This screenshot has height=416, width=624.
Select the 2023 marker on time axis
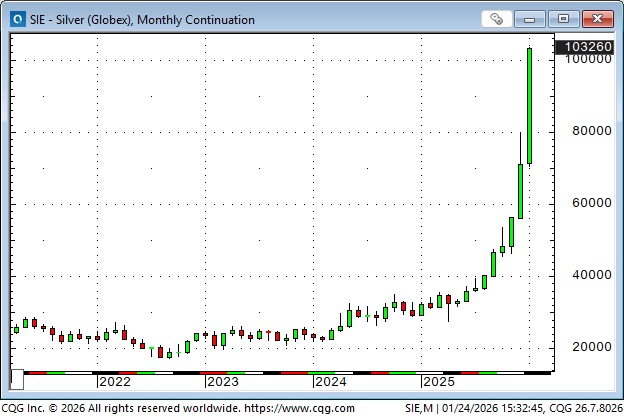pyautogui.click(x=222, y=382)
